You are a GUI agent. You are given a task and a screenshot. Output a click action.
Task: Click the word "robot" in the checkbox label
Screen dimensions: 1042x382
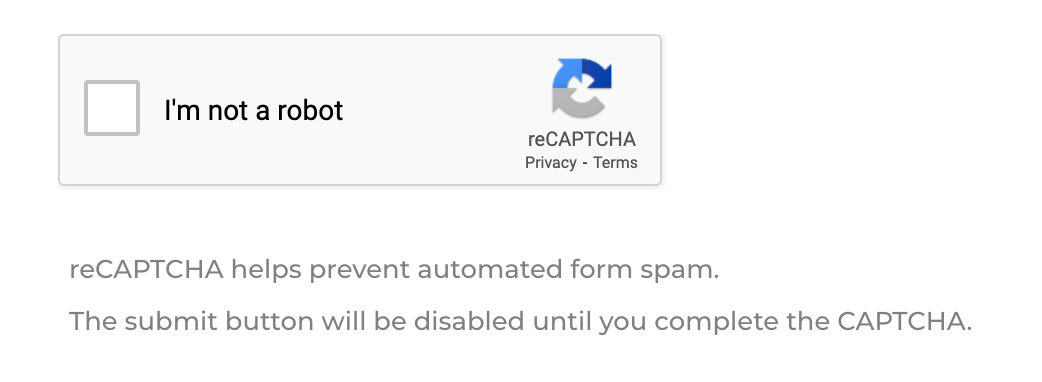pos(310,110)
